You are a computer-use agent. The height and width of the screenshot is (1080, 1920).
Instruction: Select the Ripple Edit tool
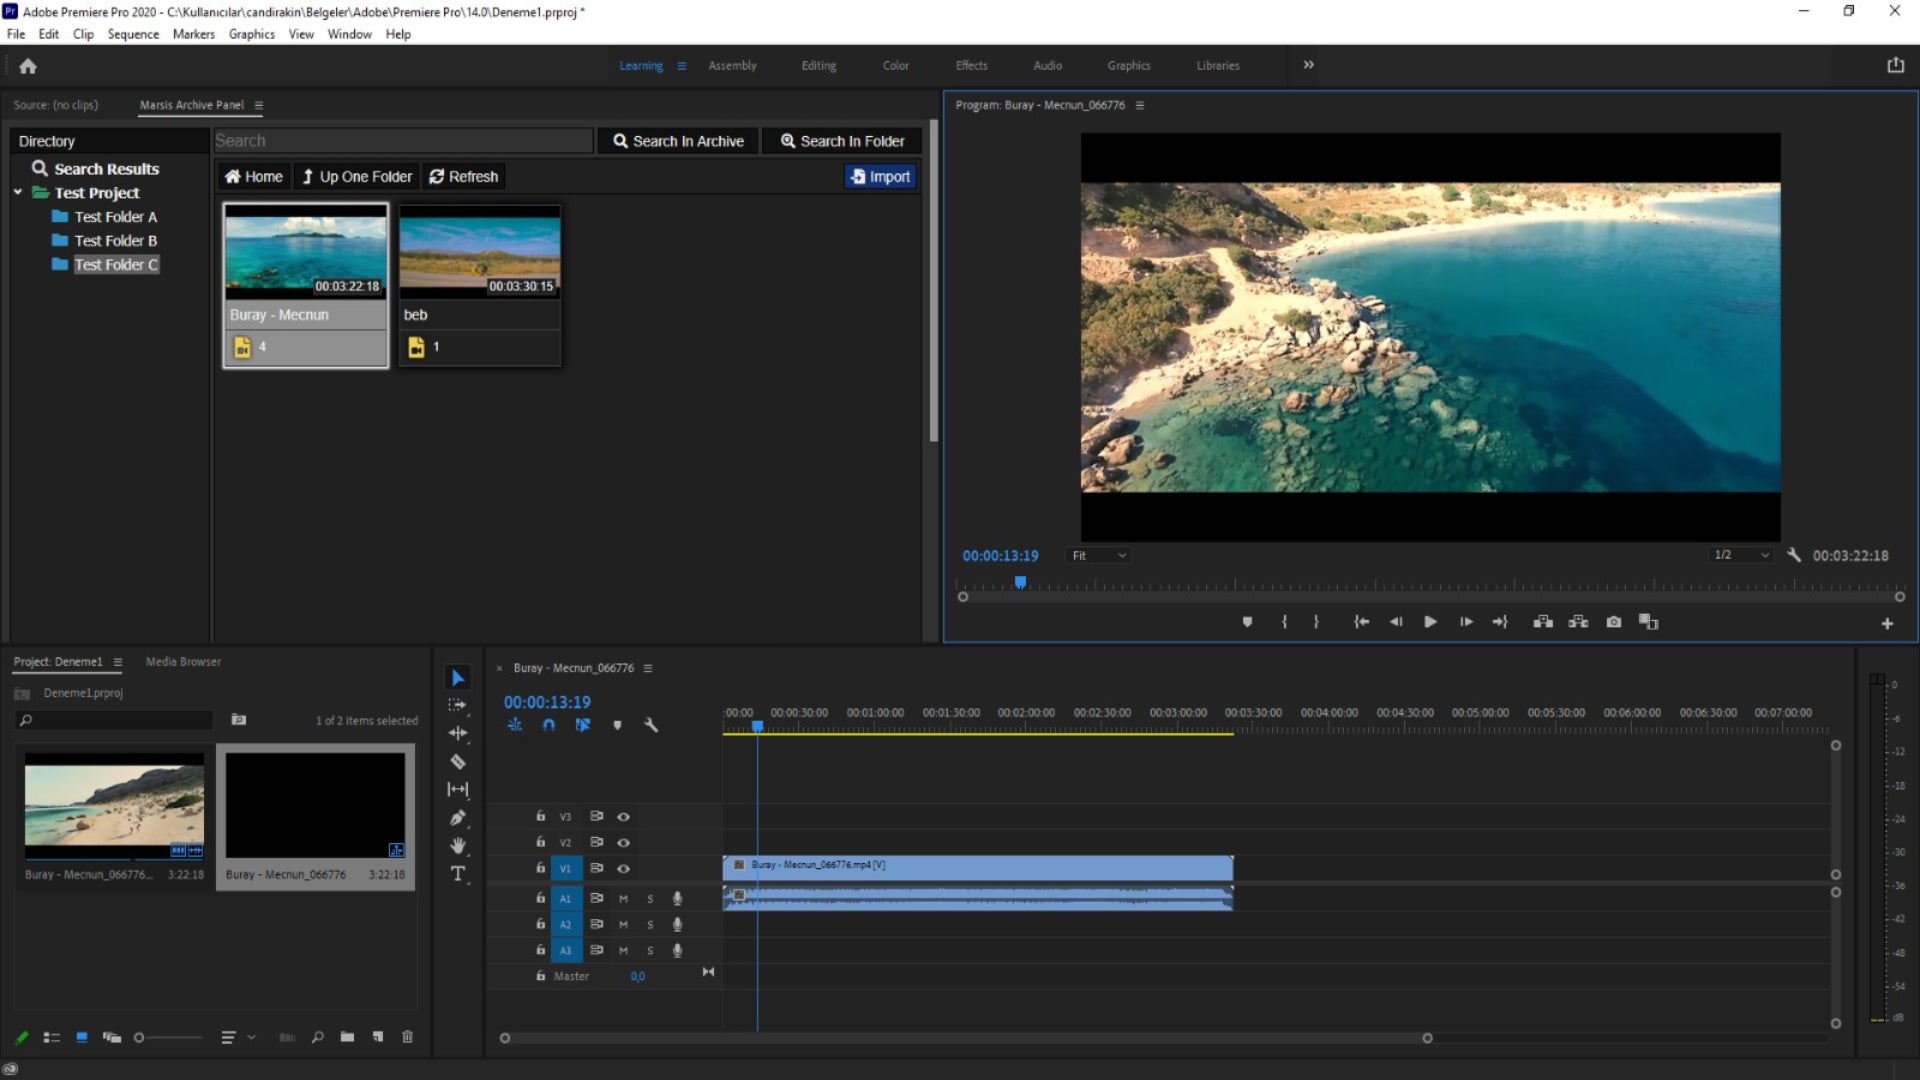[x=458, y=733]
